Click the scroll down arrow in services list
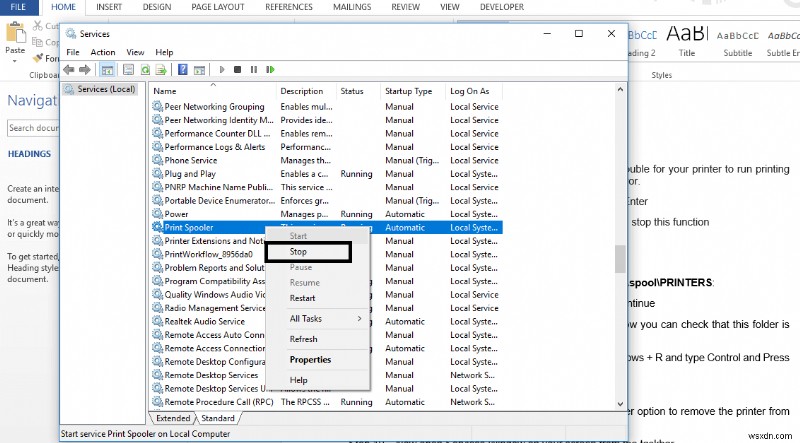The image size is (800, 443). click(620, 404)
